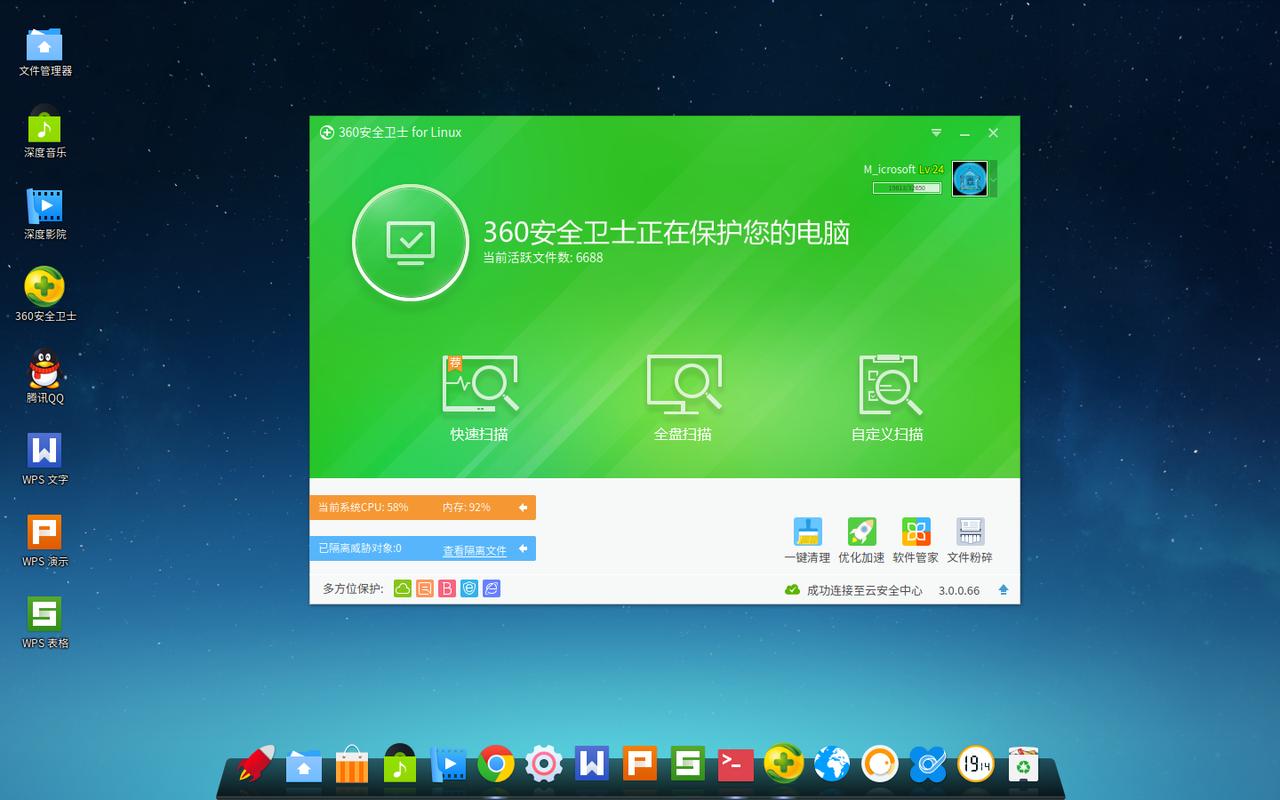Click the green check connection status icon
The image size is (1280, 800).
coord(791,590)
